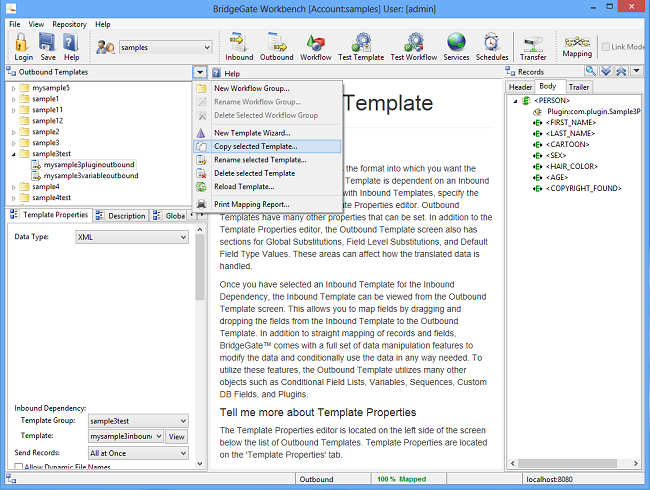The width and height of the screenshot is (650, 490).
Task: Open the Repository menu
Action: click(69, 24)
